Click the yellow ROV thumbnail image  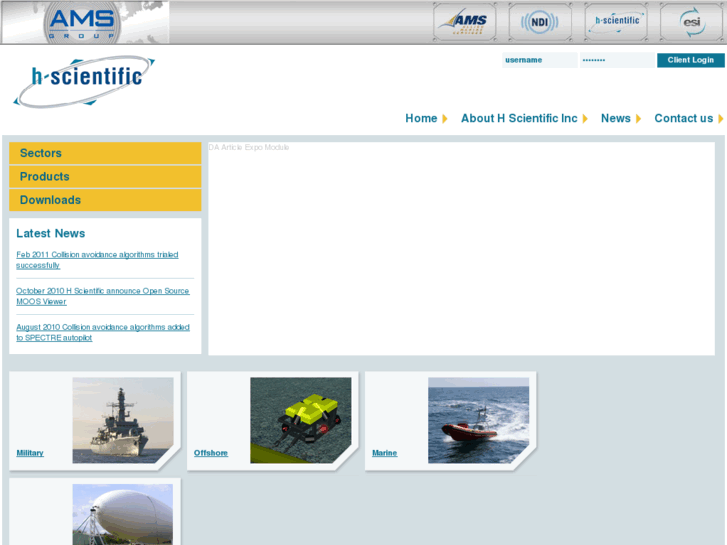click(301, 420)
